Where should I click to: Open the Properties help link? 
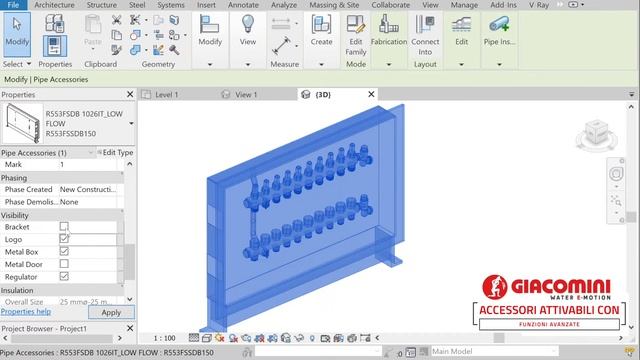coord(26,312)
